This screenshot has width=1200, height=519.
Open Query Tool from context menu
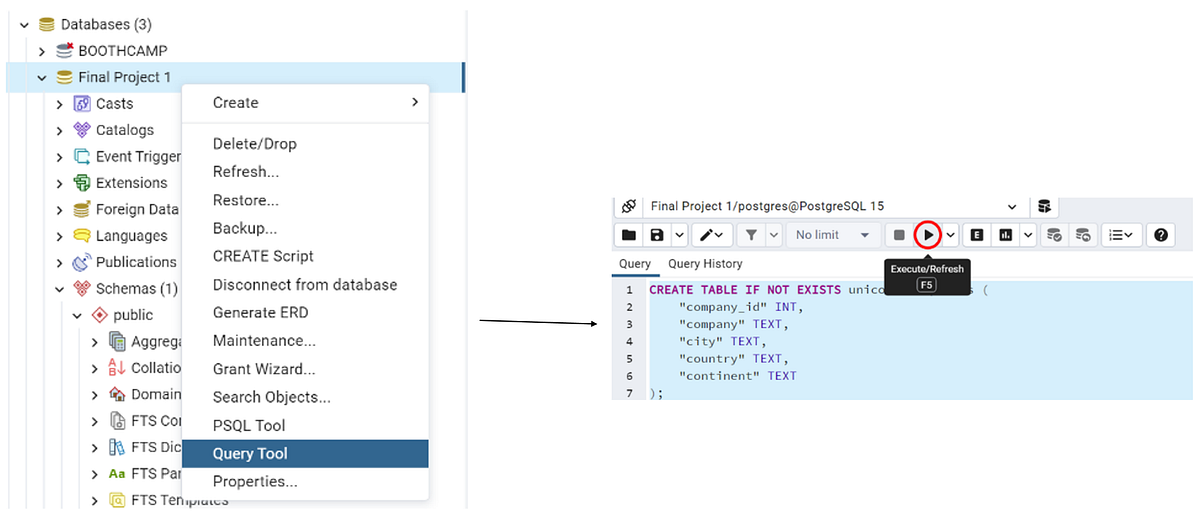(305, 453)
